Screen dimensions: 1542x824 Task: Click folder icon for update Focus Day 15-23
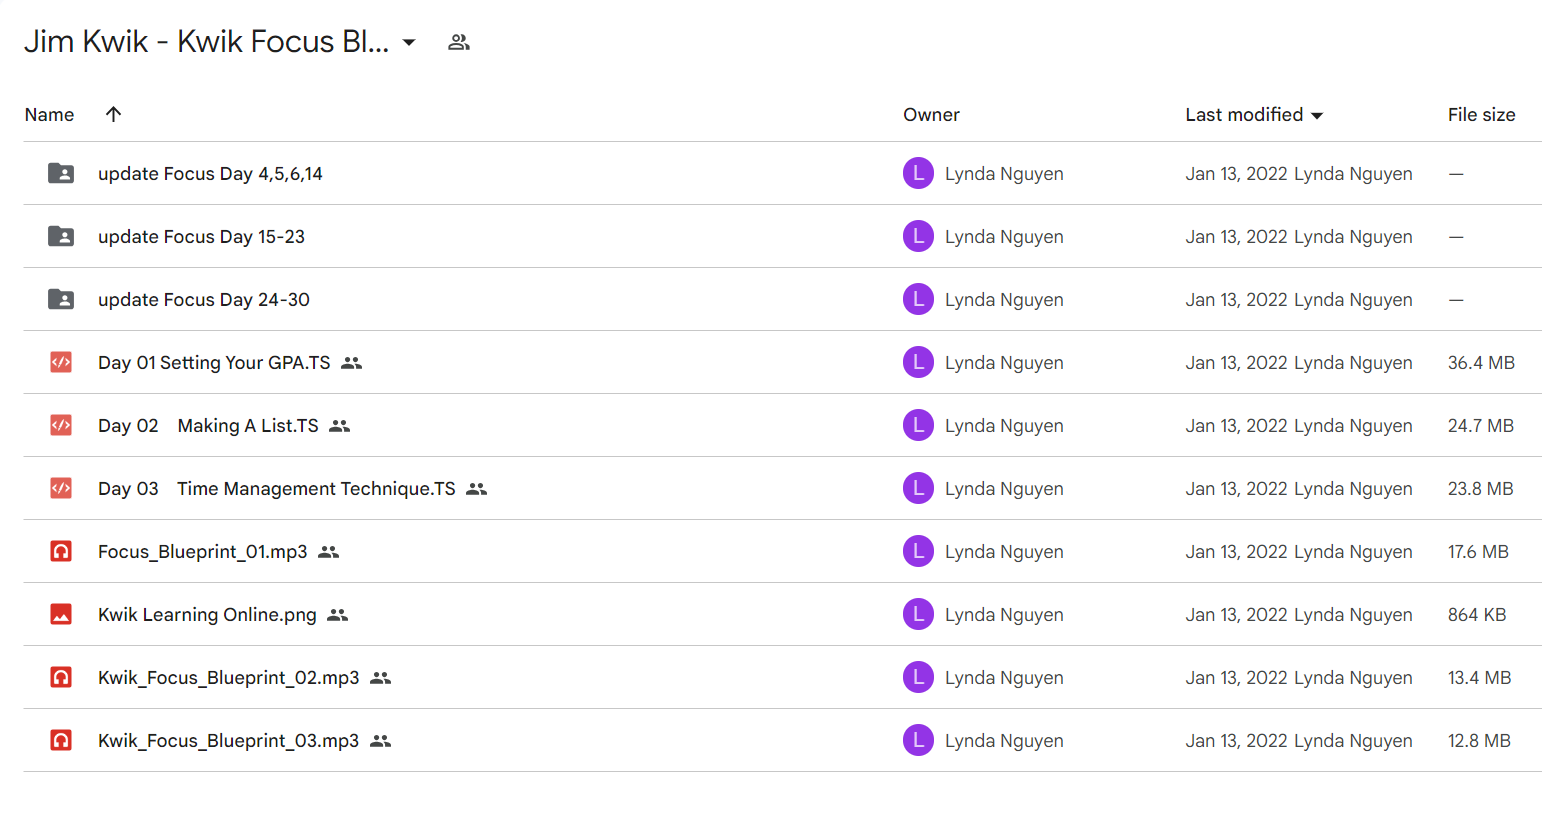(x=61, y=236)
